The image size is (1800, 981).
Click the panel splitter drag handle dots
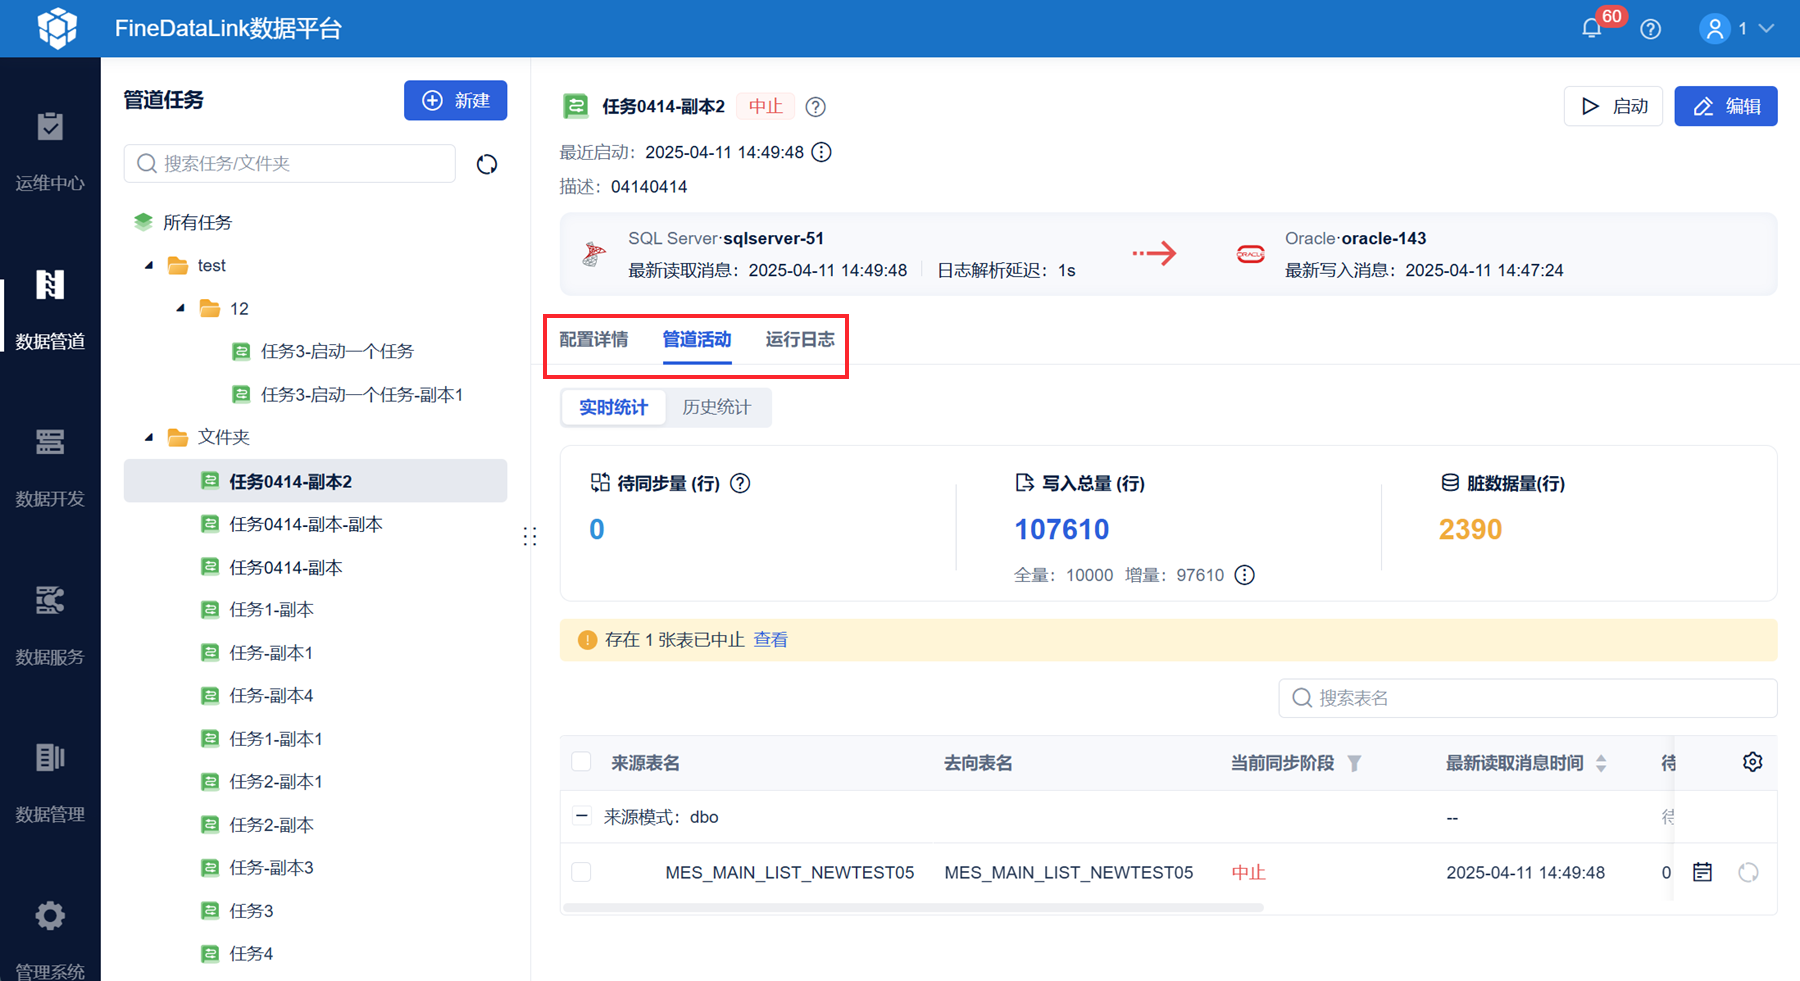click(x=530, y=537)
